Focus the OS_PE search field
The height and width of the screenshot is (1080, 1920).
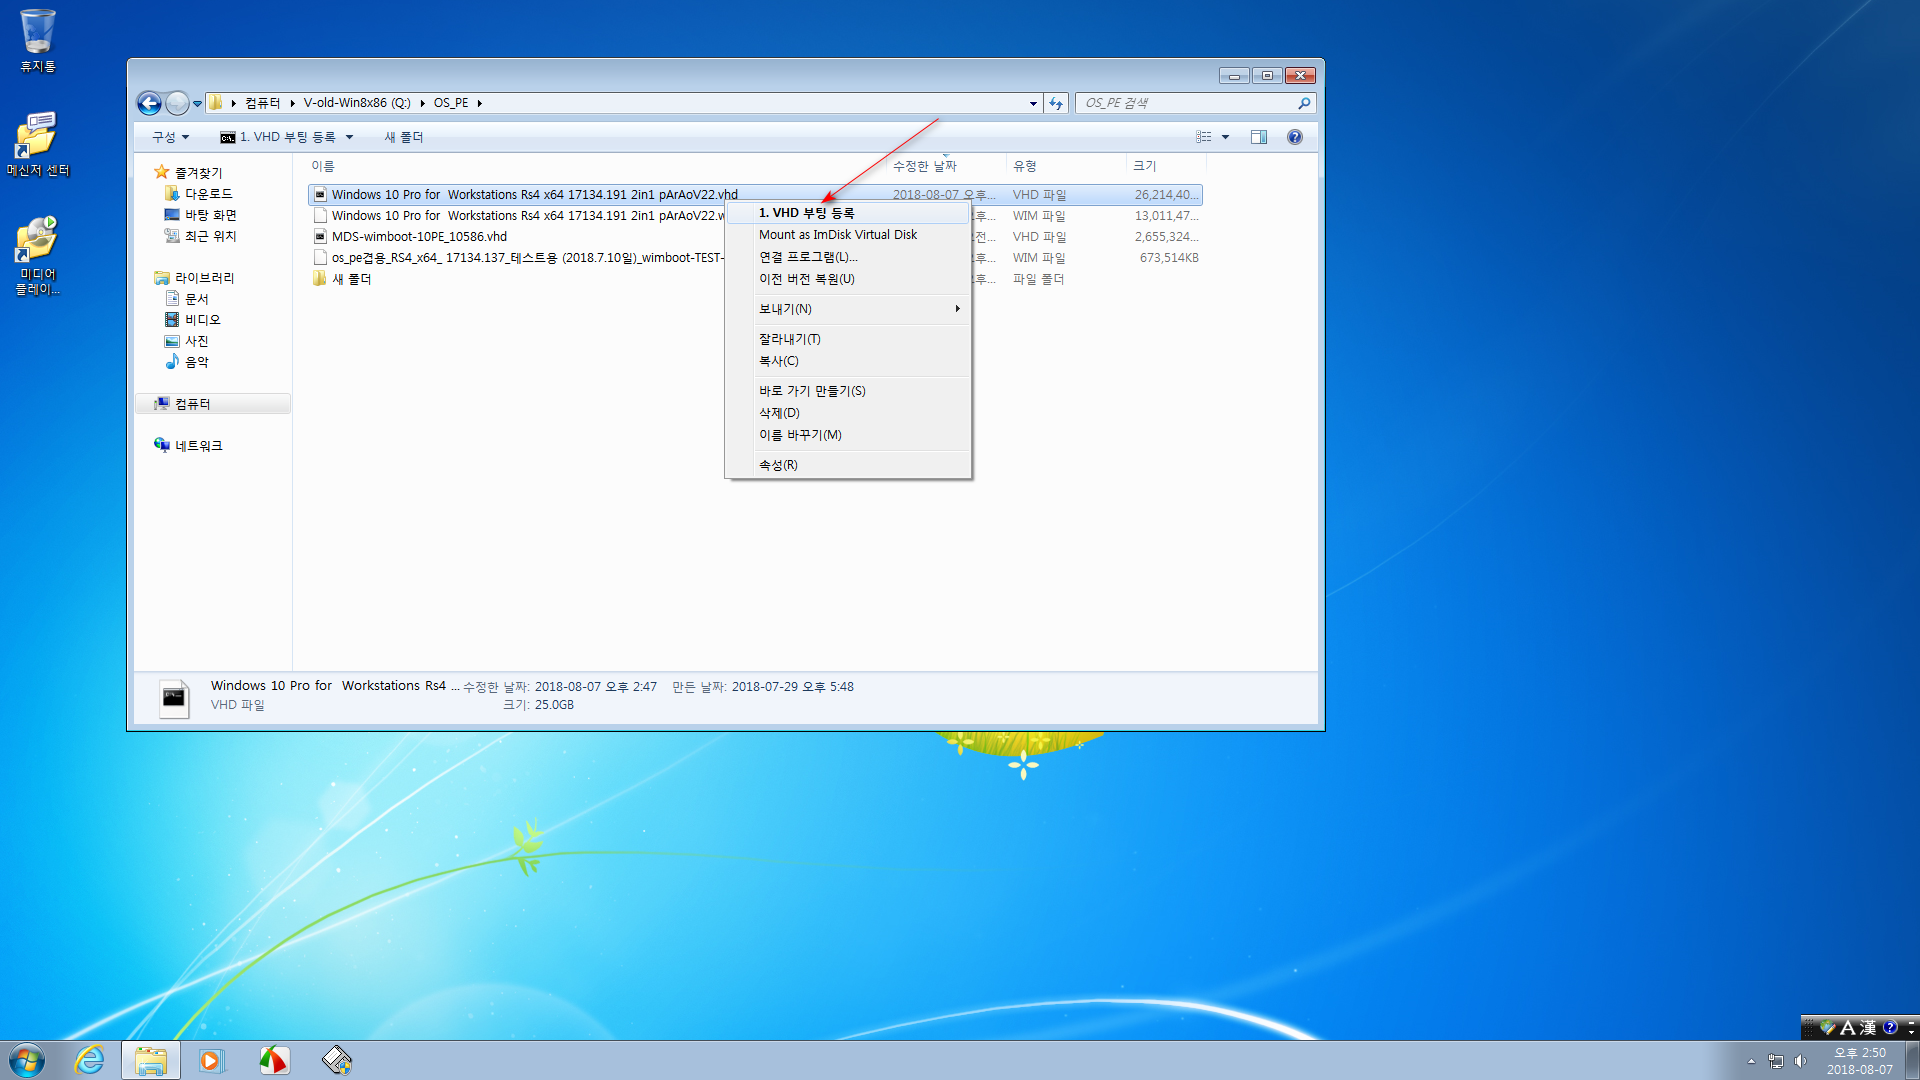[1188, 103]
